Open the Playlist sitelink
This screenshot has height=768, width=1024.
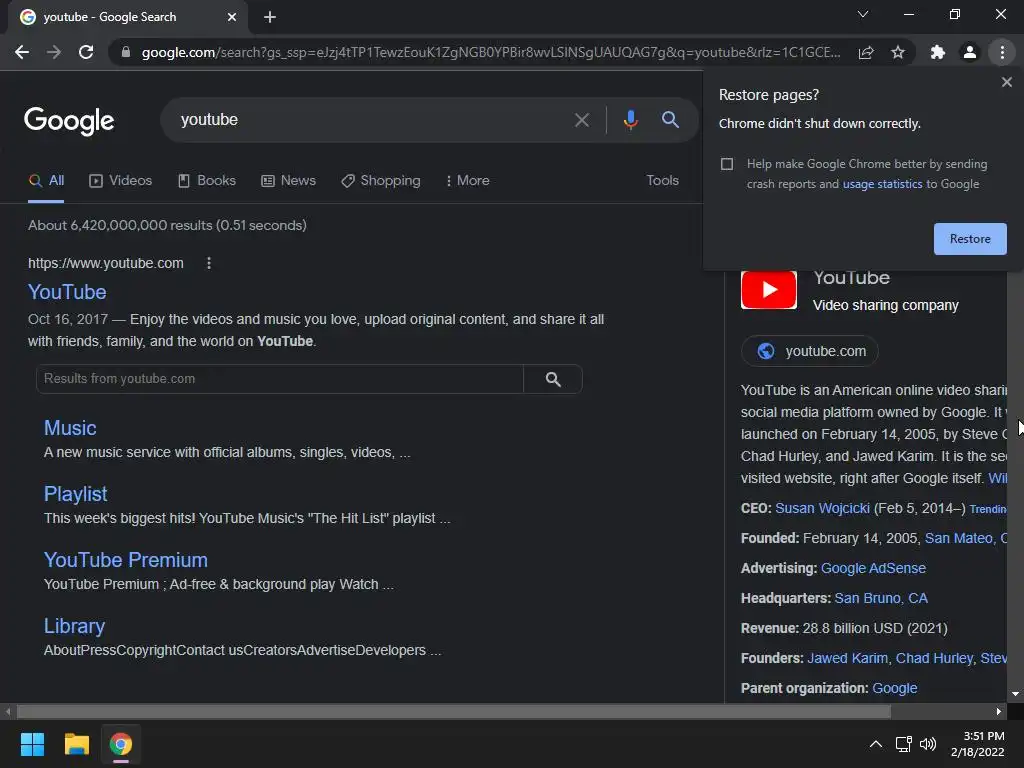click(x=75, y=494)
